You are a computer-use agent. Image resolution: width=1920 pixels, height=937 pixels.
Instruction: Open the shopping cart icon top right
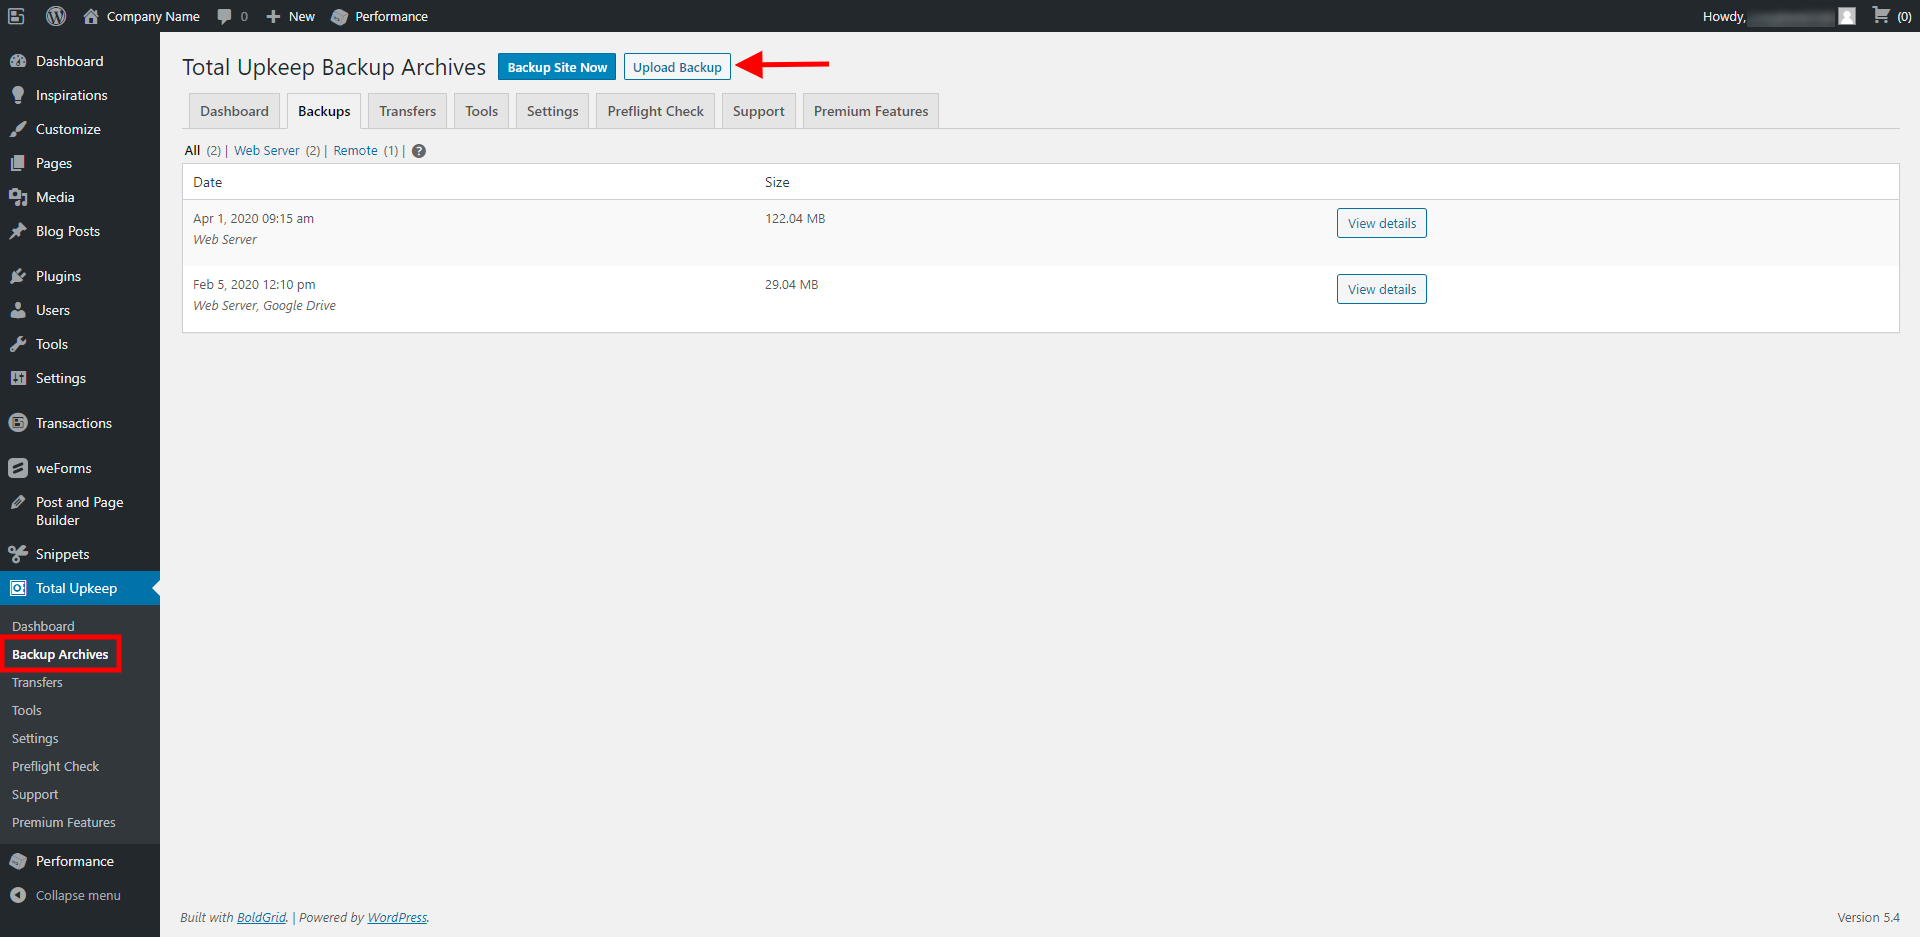tap(1881, 16)
